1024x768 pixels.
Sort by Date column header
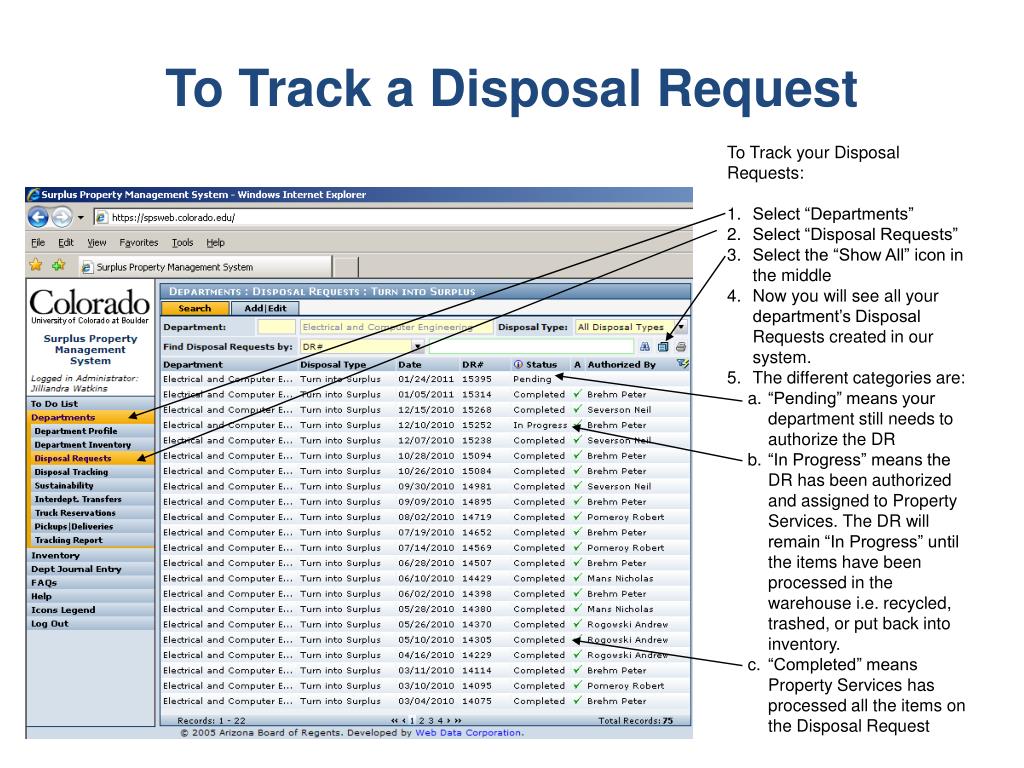pyautogui.click(x=409, y=364)
